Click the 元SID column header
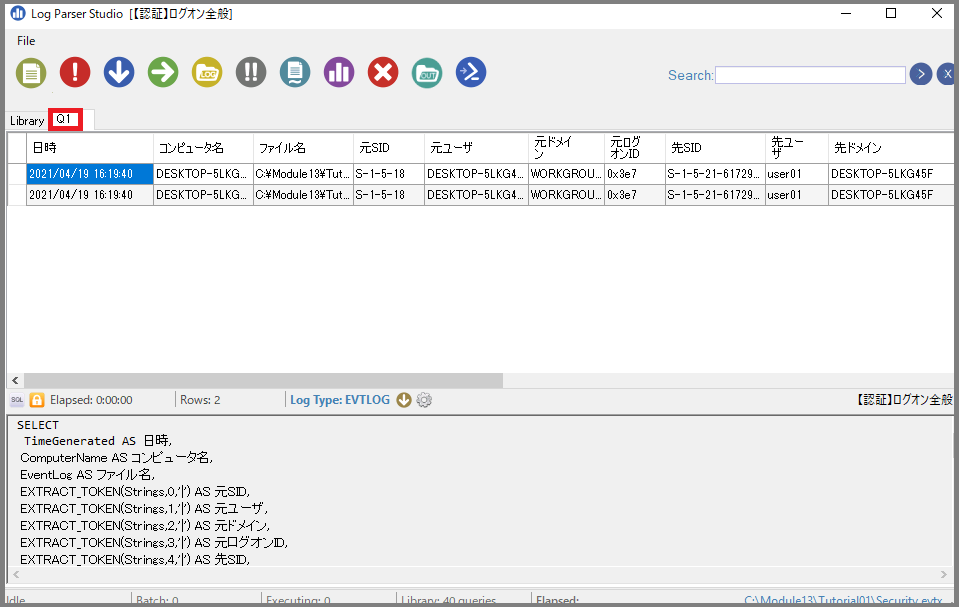The height and width of the screenshot is (607, 959). coord(389,148)
